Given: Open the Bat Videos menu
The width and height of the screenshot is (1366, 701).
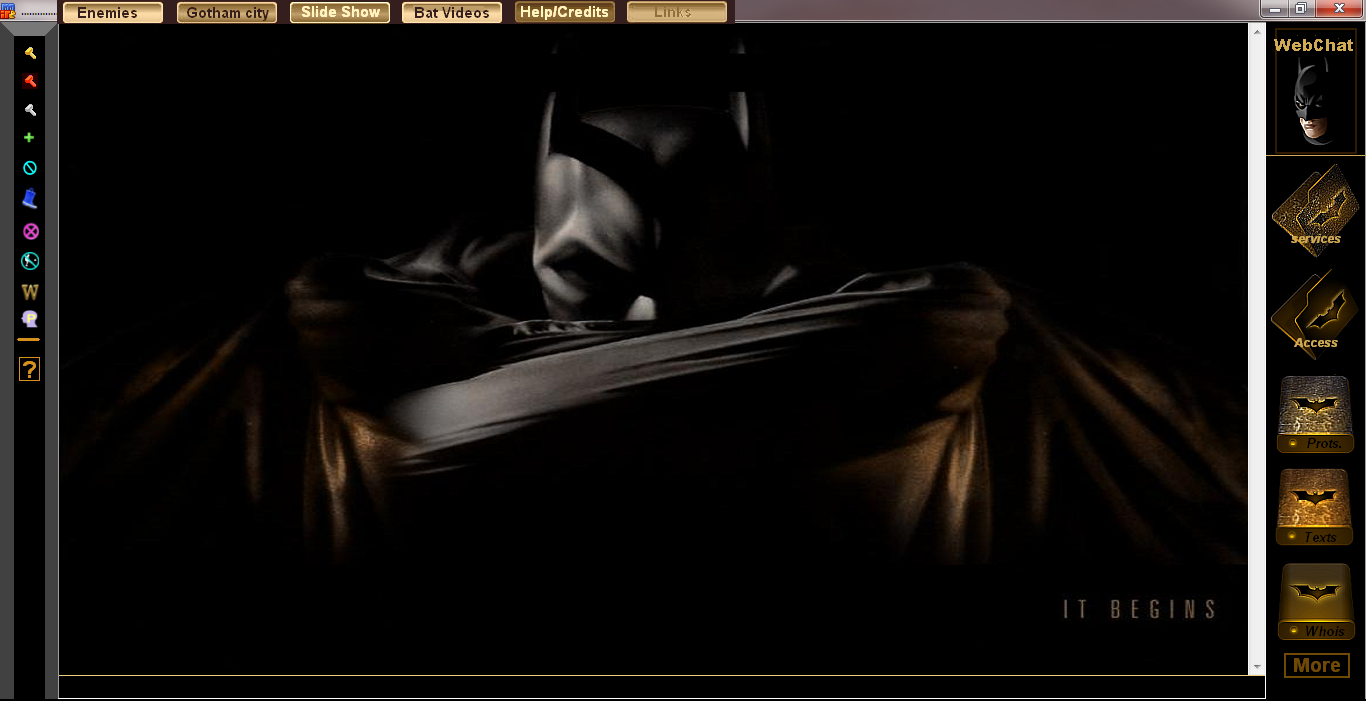Looking at the screenshot, I should (452, 12).
